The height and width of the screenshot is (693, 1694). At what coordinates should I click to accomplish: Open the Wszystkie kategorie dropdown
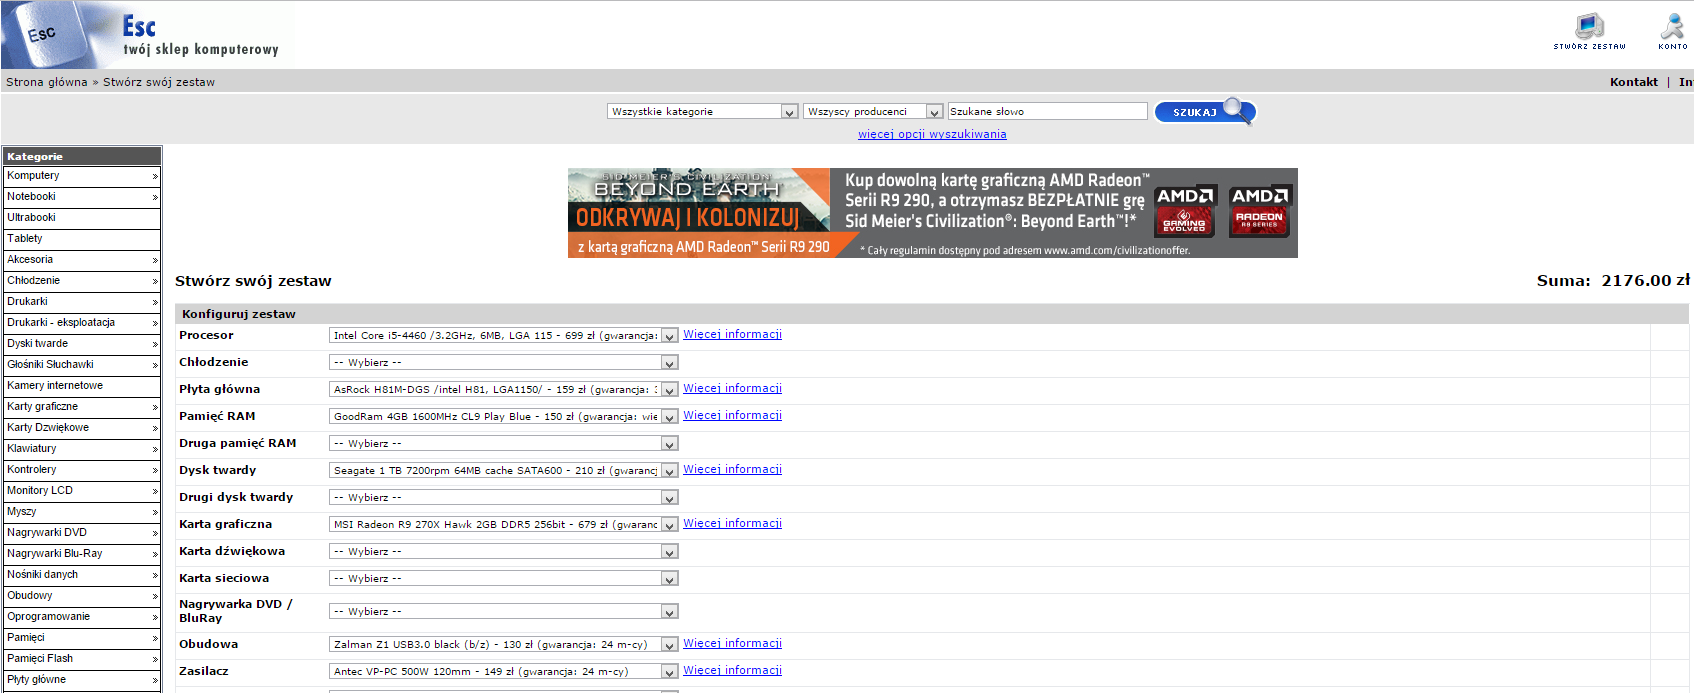702,111
